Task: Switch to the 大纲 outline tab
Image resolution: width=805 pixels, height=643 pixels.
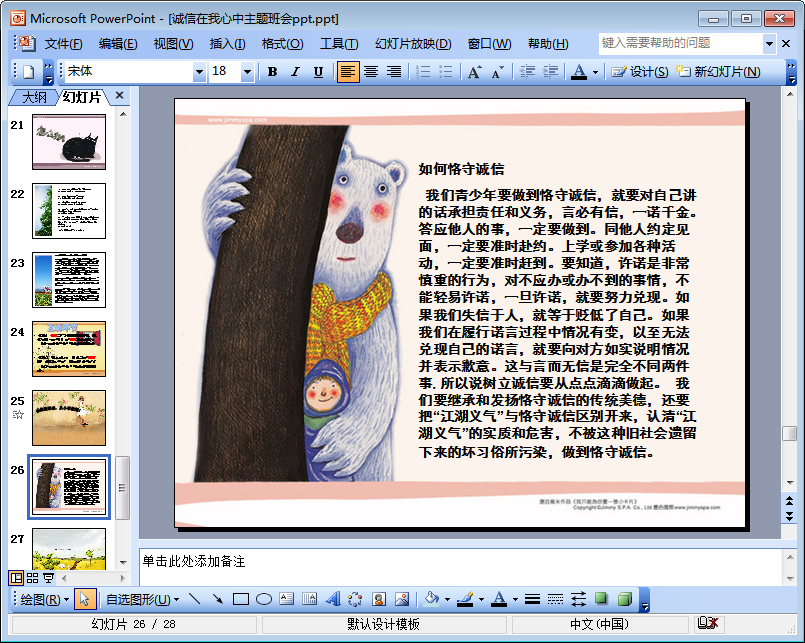Action: point(34,97)
